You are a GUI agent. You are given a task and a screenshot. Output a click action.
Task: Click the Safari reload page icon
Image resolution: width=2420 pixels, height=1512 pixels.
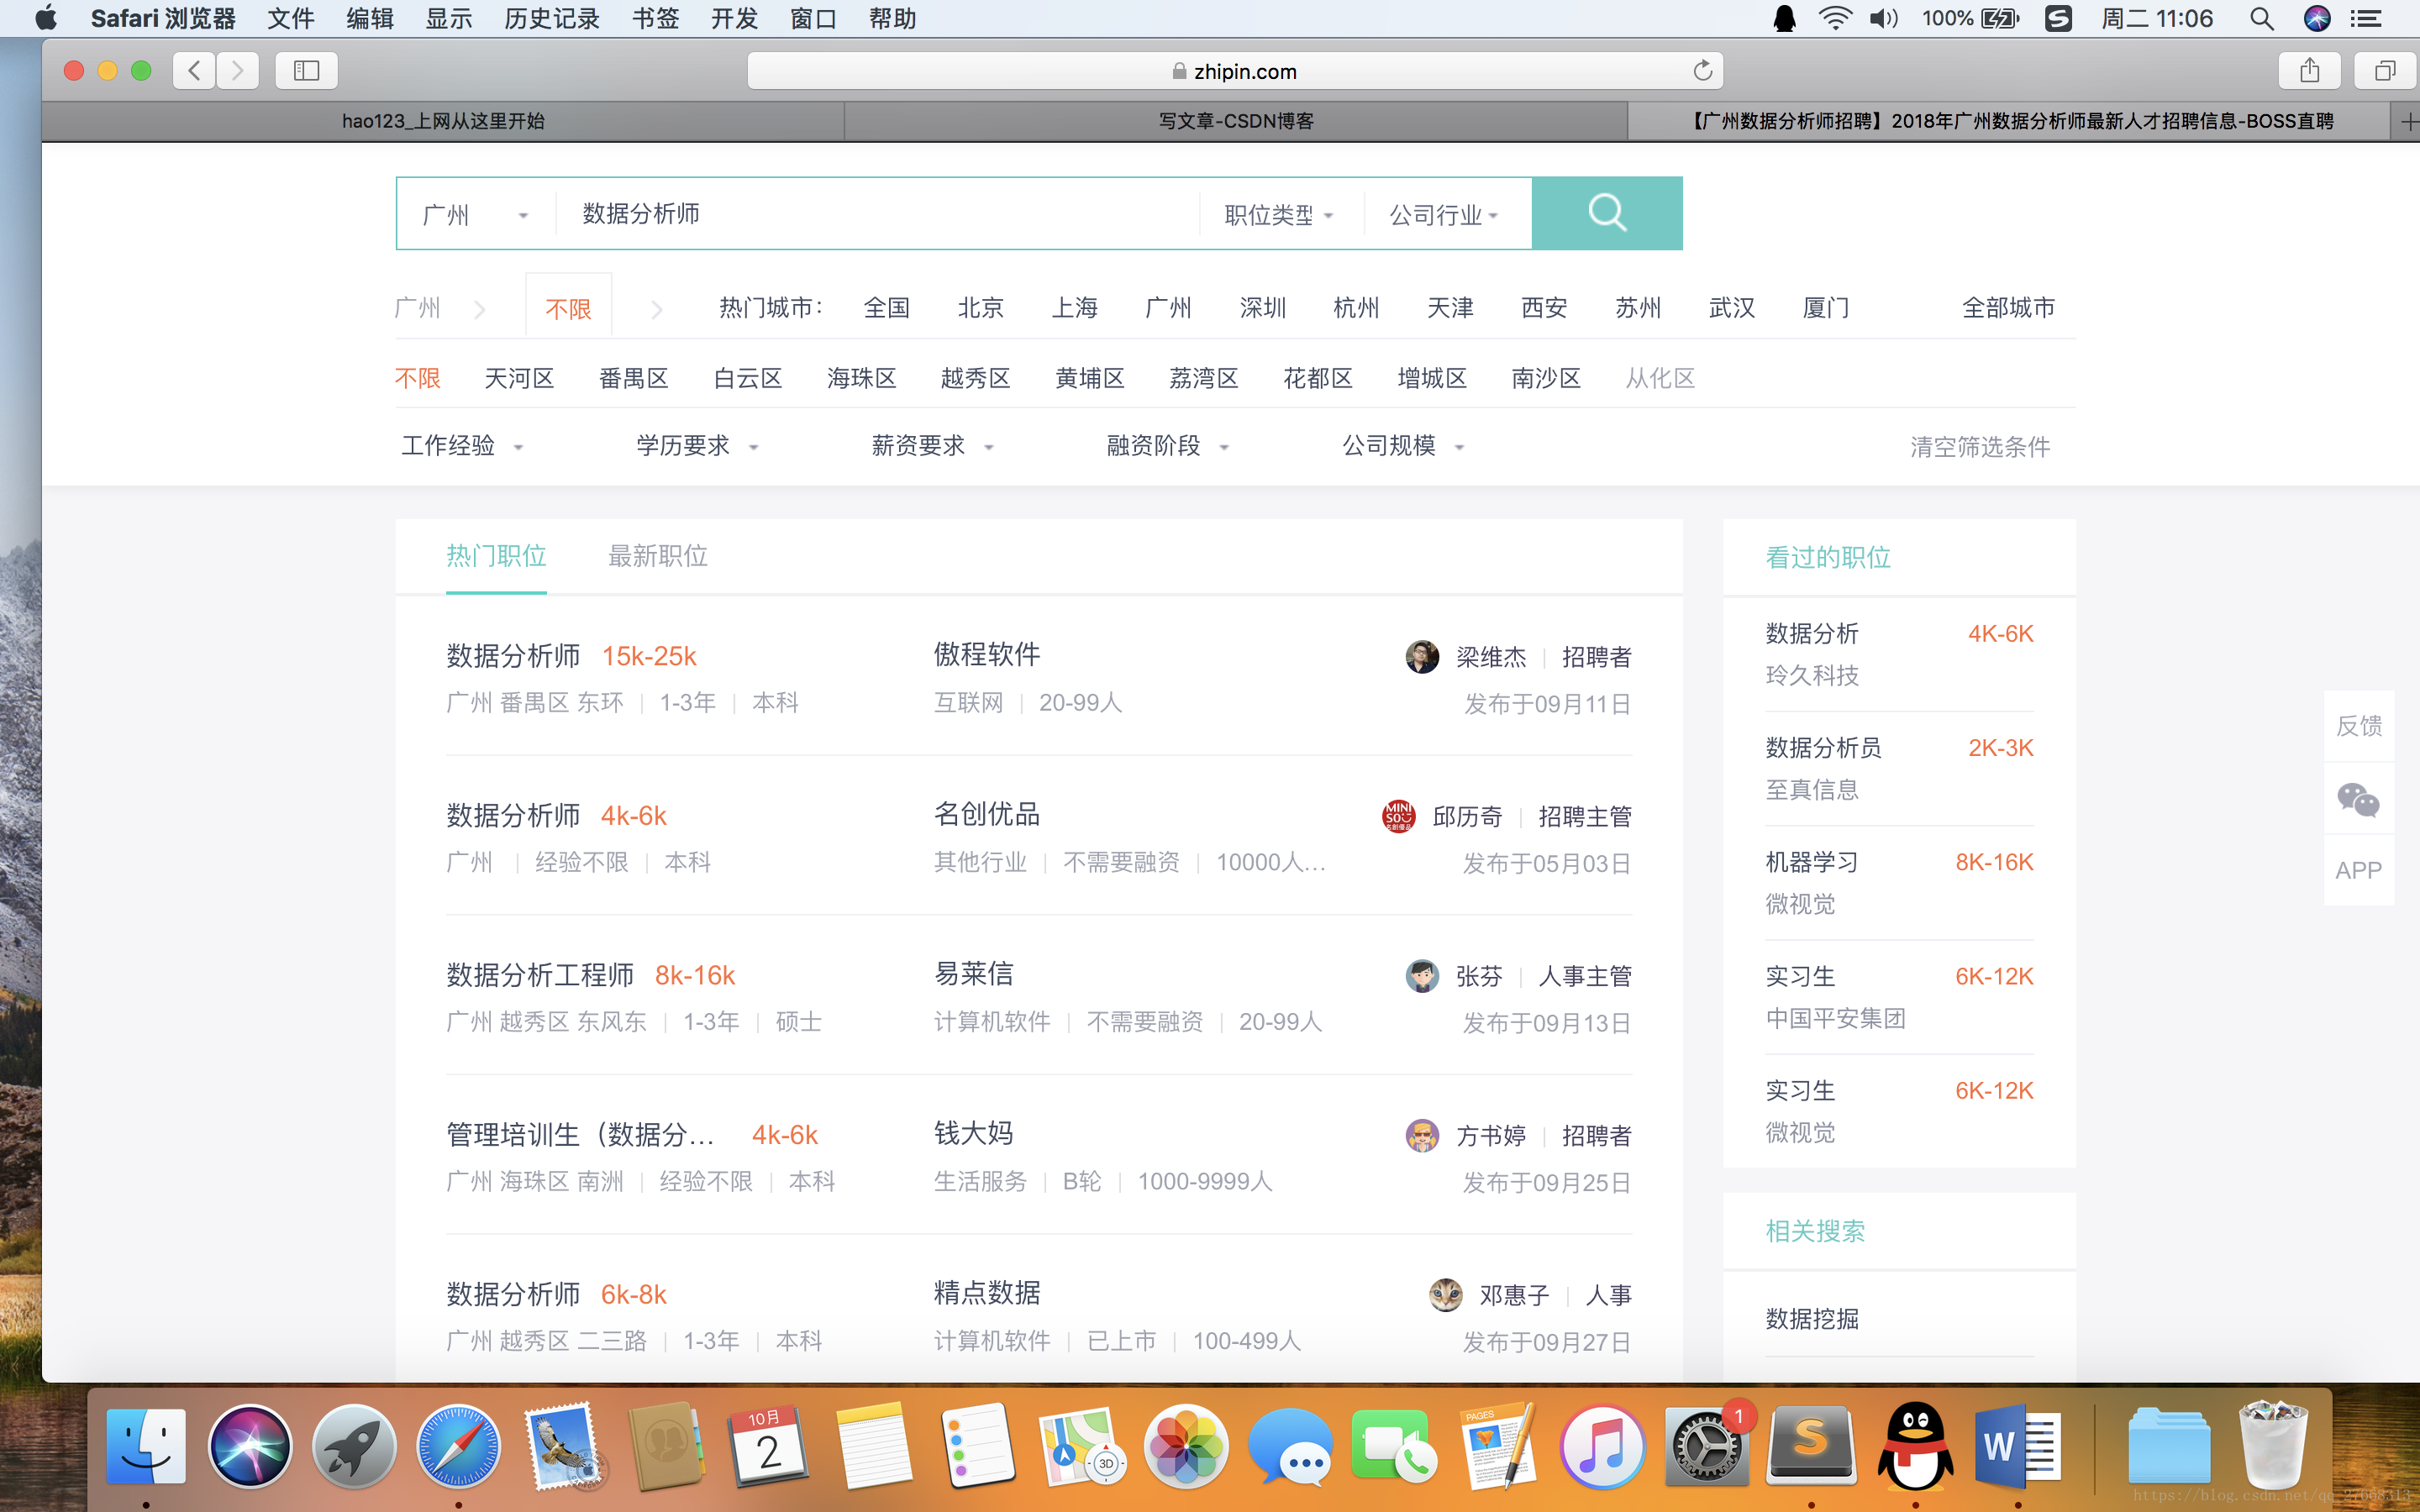coord(1702,71)
